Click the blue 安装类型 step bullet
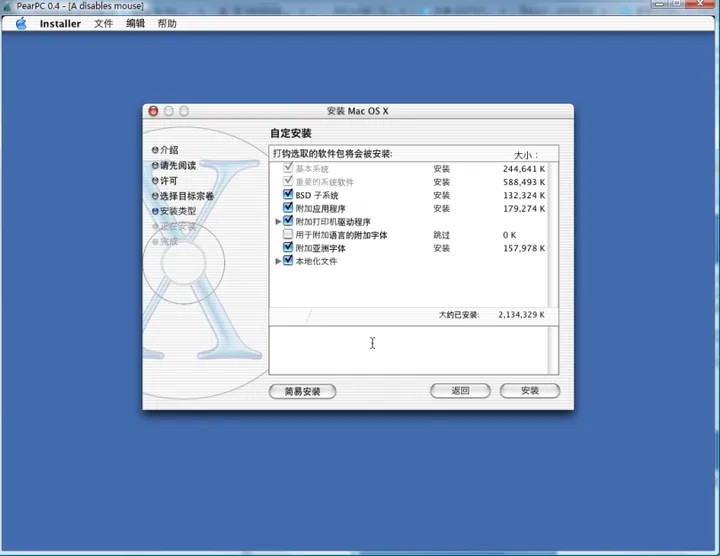Viewport: 720px width, 556px height. coord(155,211)
